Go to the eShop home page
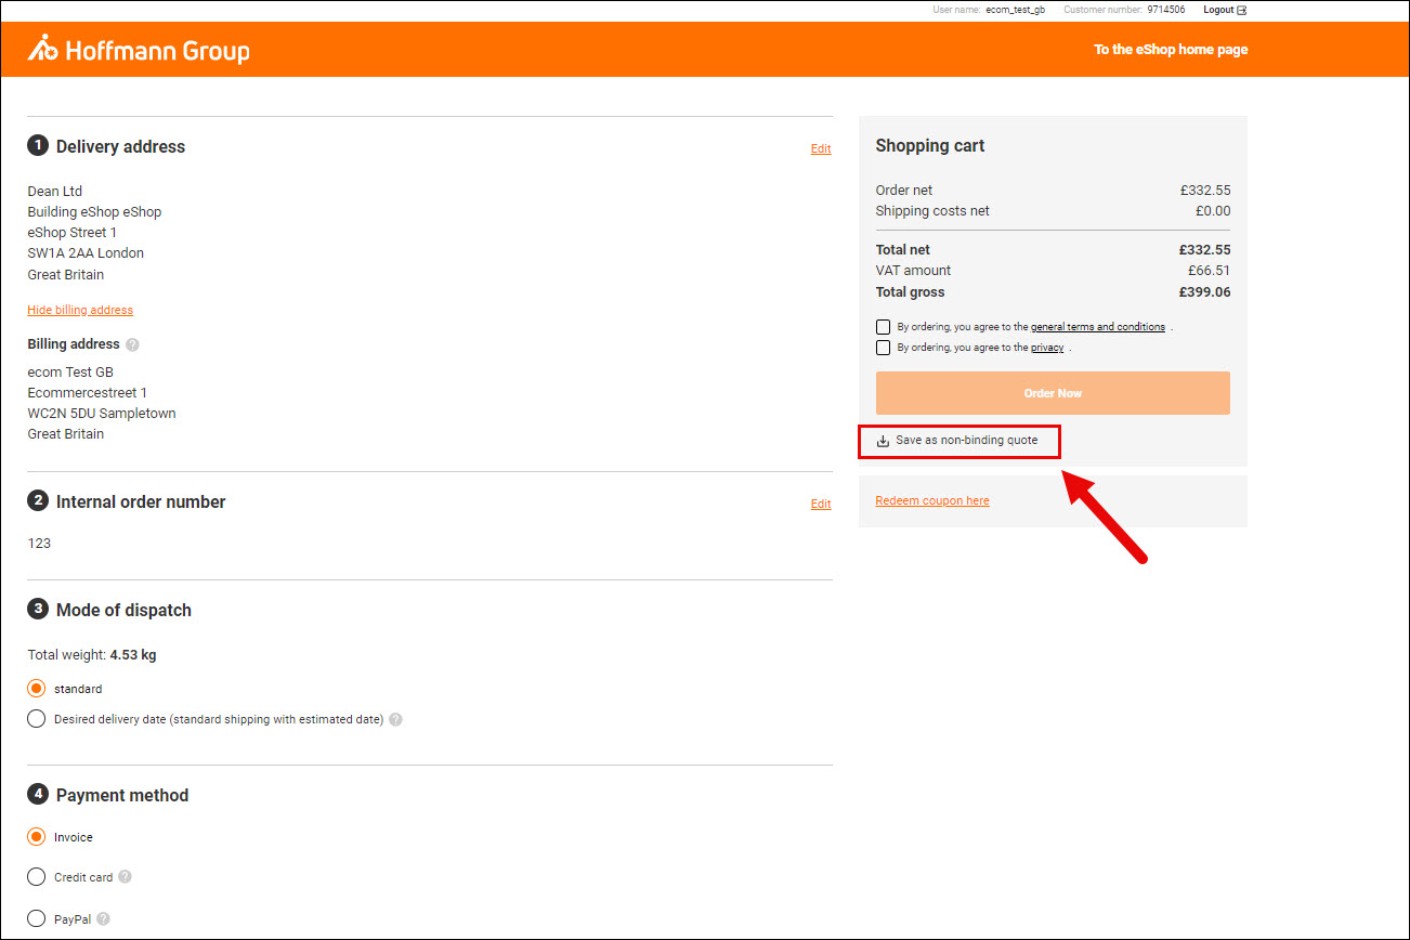Viewport: 1410px width, 940px height. (x=1170, y=49)
